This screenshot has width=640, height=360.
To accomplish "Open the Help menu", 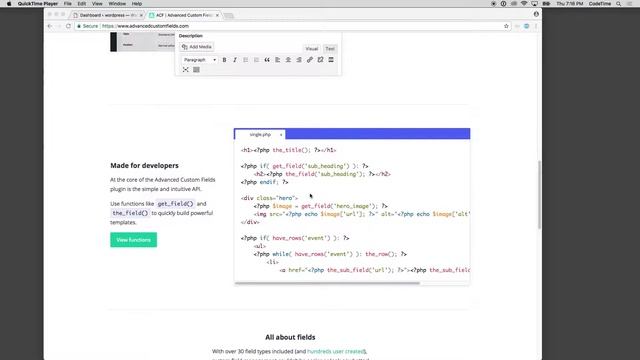I will tap(137, 4).
